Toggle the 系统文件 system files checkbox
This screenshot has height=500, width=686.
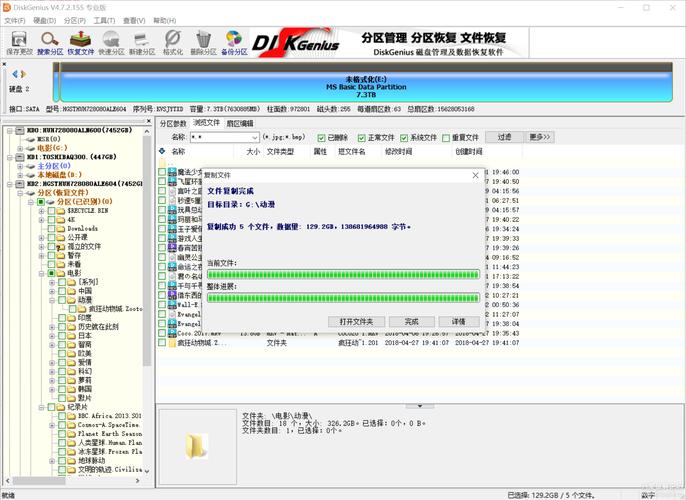(x=404, y=138)
